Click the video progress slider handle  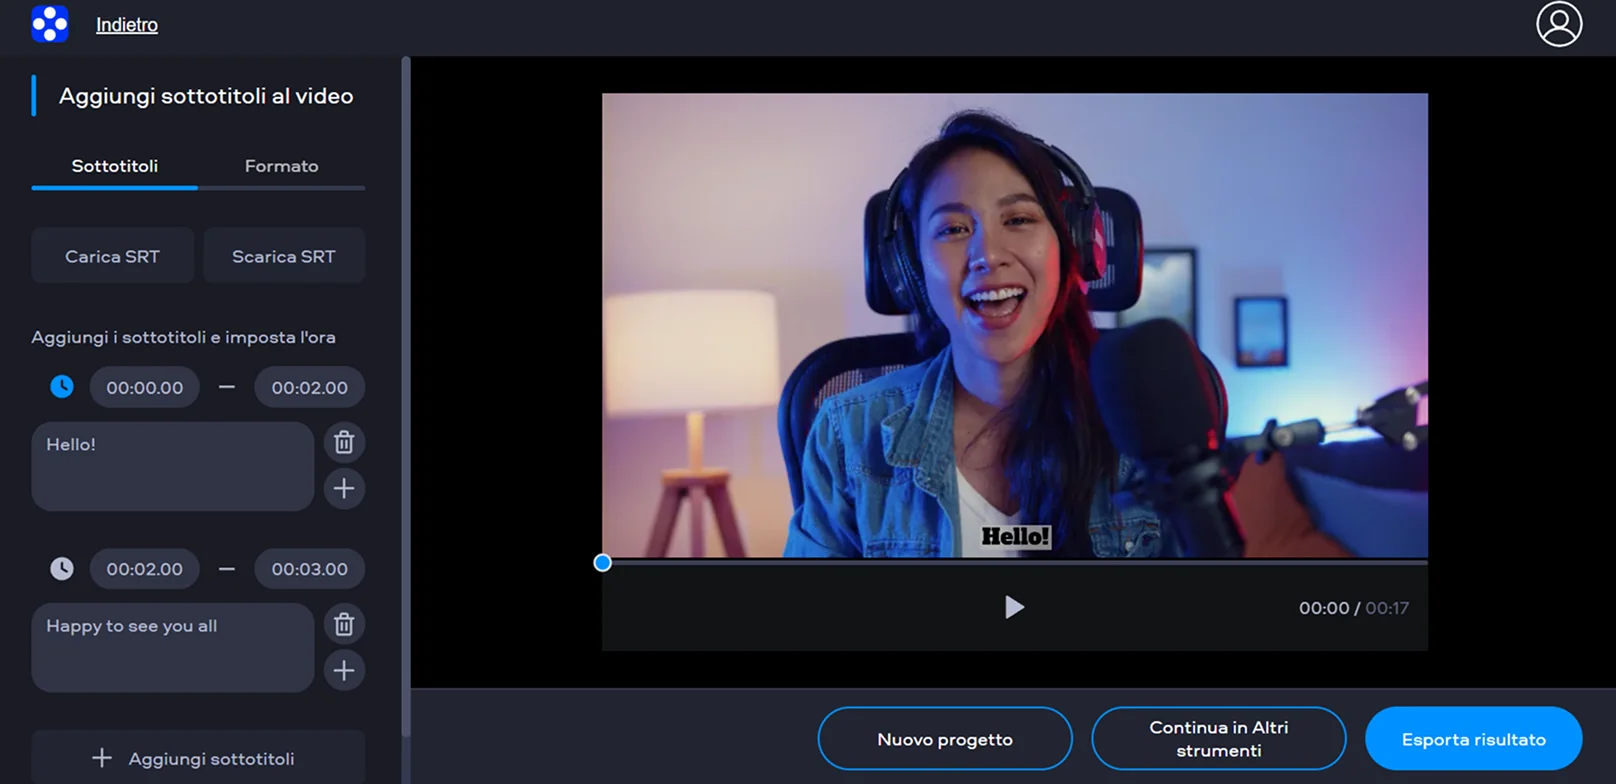(x=602, y=563)
